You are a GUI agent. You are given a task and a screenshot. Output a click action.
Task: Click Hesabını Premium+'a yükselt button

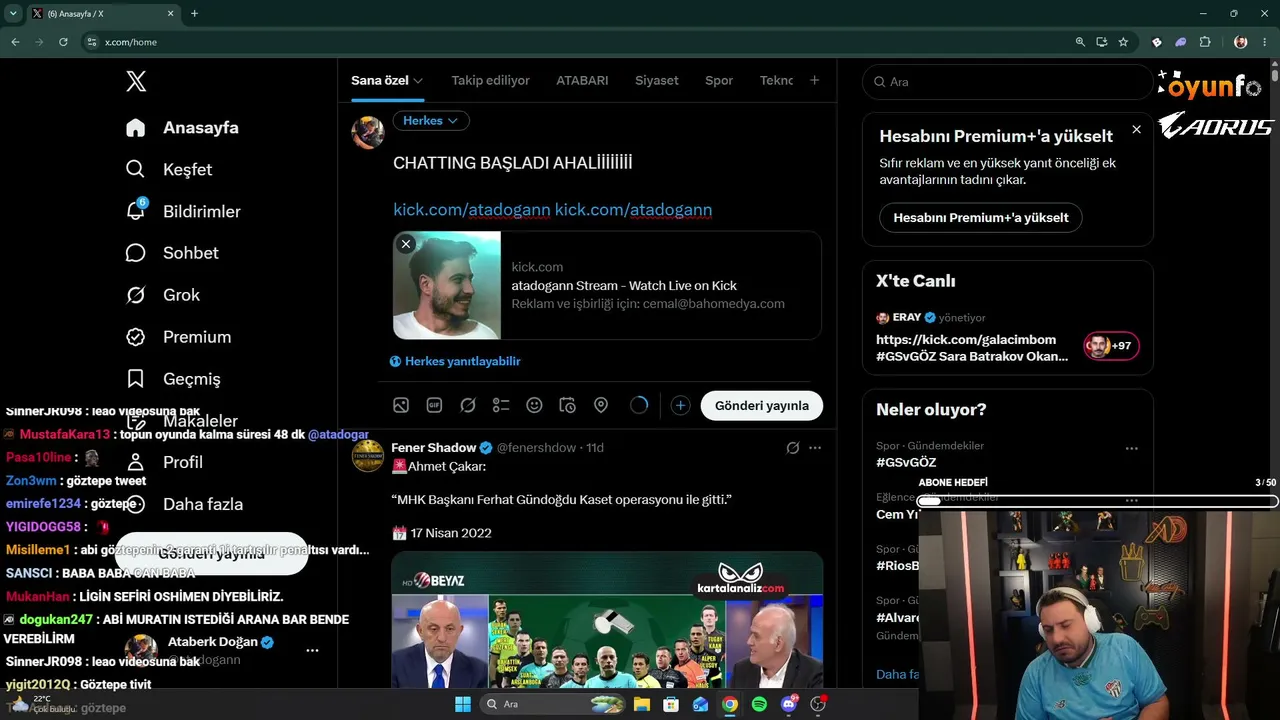981,217
